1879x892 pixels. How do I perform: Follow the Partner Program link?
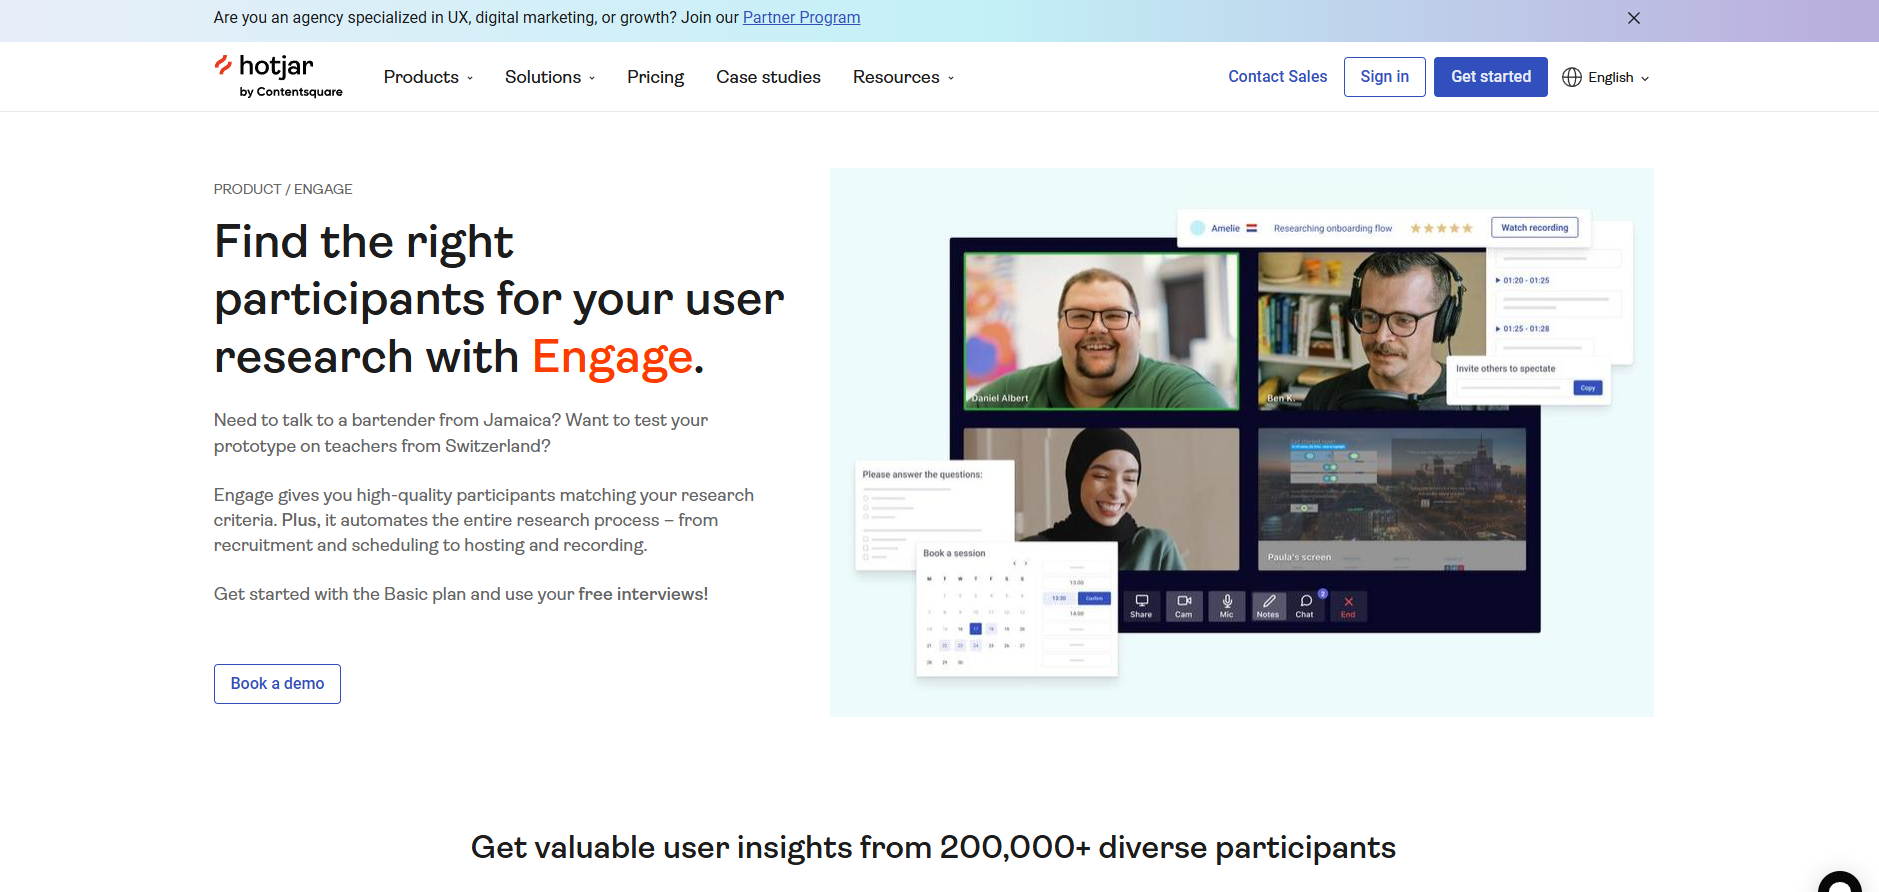coord(801,18)
